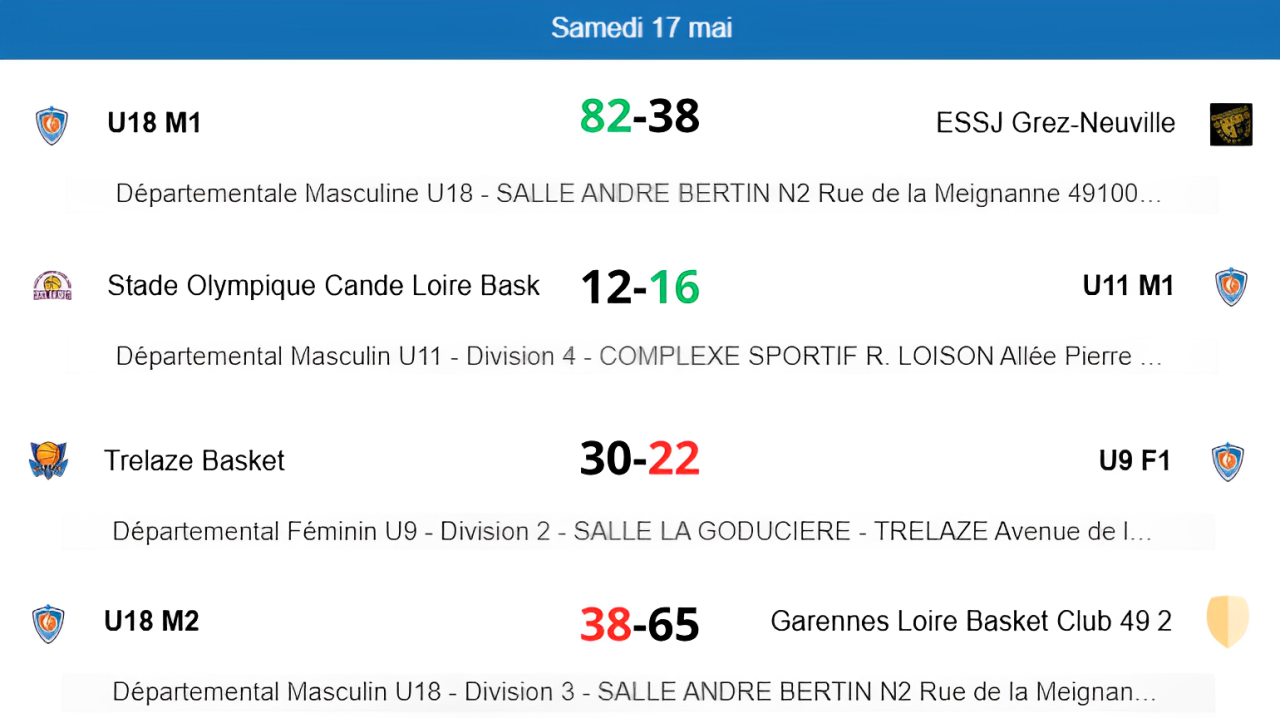Image resolution: width=1280 pixels, height=718 pixels.
Task: Open the ESSJ Grez-Neuville team name
Action: tap(1056, 123)
